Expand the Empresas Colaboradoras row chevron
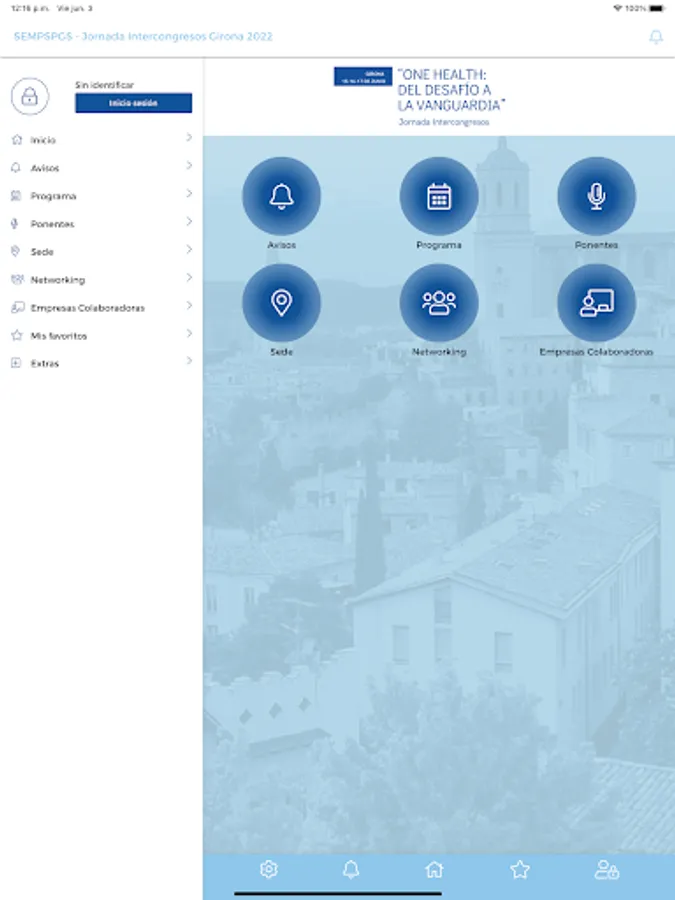 pos(189,306)
